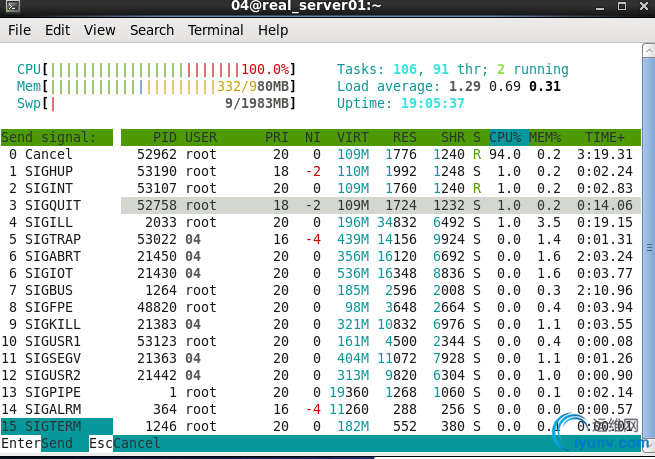Click the scrollbar up arrow
Screen dimensions: 655x459
click(x=649, y=51)
